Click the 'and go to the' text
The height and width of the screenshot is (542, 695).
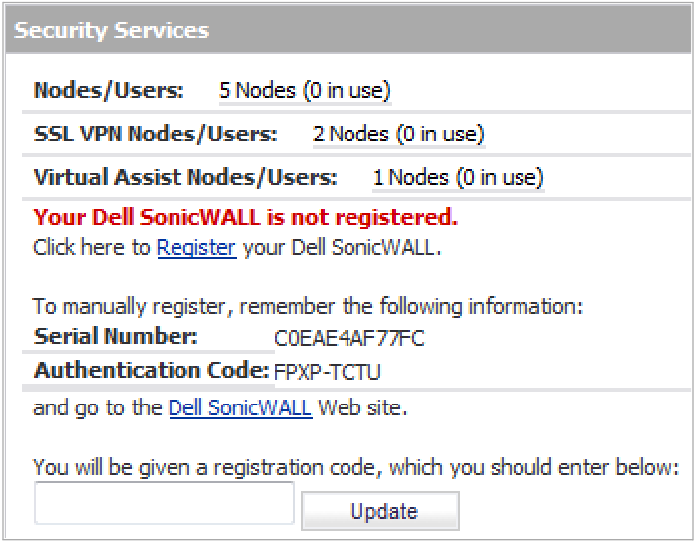pos(98,408)
